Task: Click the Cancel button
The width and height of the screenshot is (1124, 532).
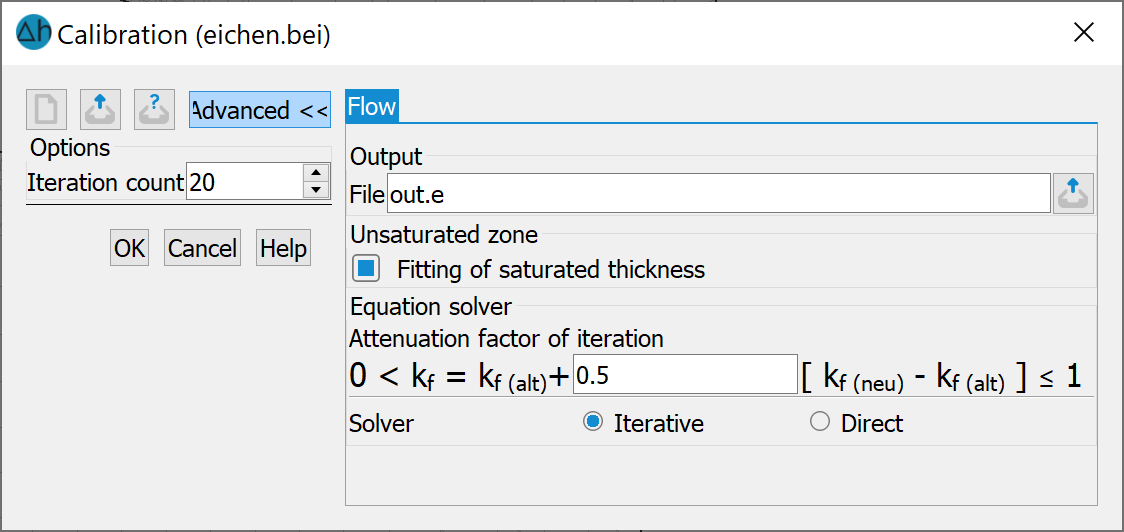Action: pyautogui.click(x=202, y=248)
